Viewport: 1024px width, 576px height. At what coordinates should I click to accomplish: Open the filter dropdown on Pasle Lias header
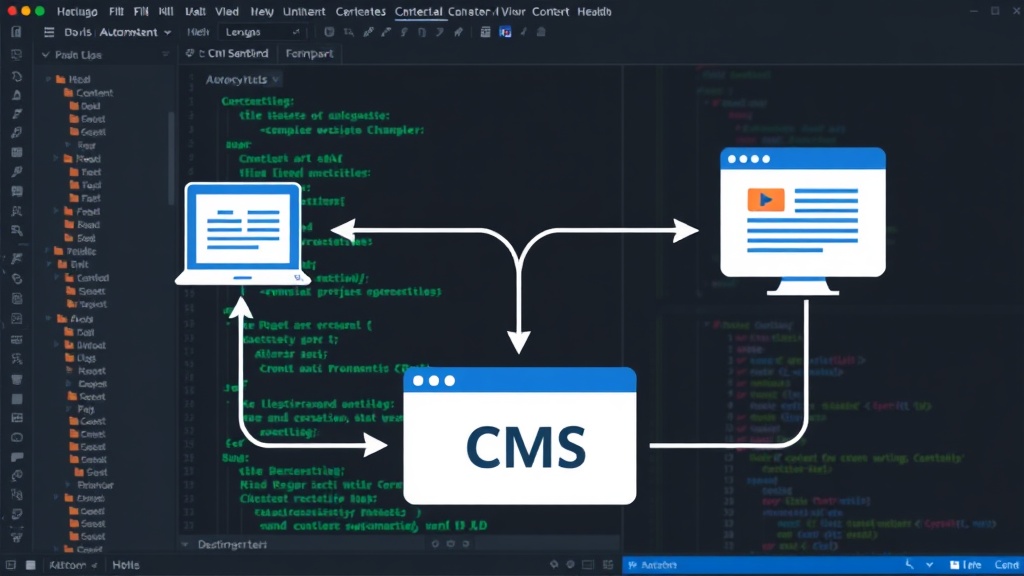tap(165, 55)
